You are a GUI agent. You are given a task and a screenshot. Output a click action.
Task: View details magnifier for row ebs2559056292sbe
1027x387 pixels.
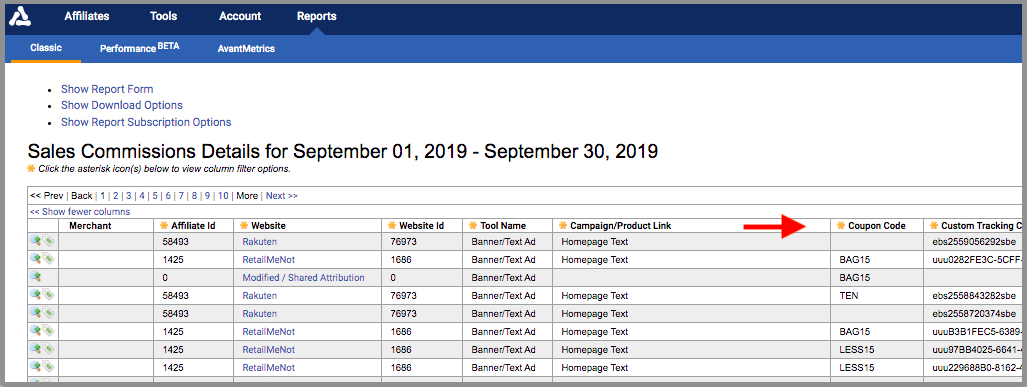(35, 241)
